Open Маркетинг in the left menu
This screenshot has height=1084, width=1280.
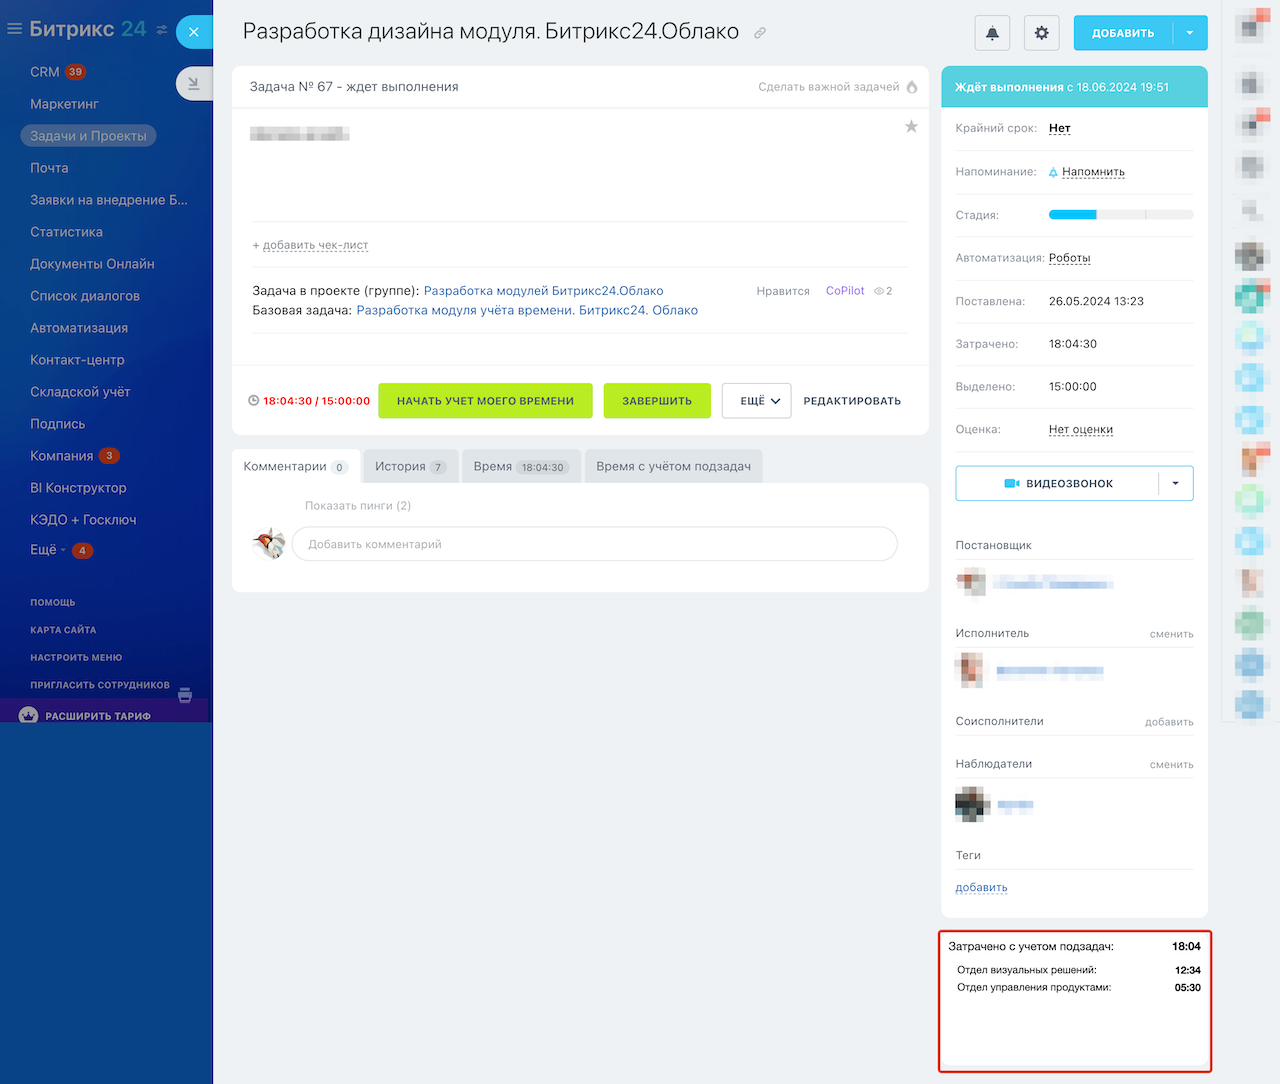pyautogui.click(x=64, y=104)
